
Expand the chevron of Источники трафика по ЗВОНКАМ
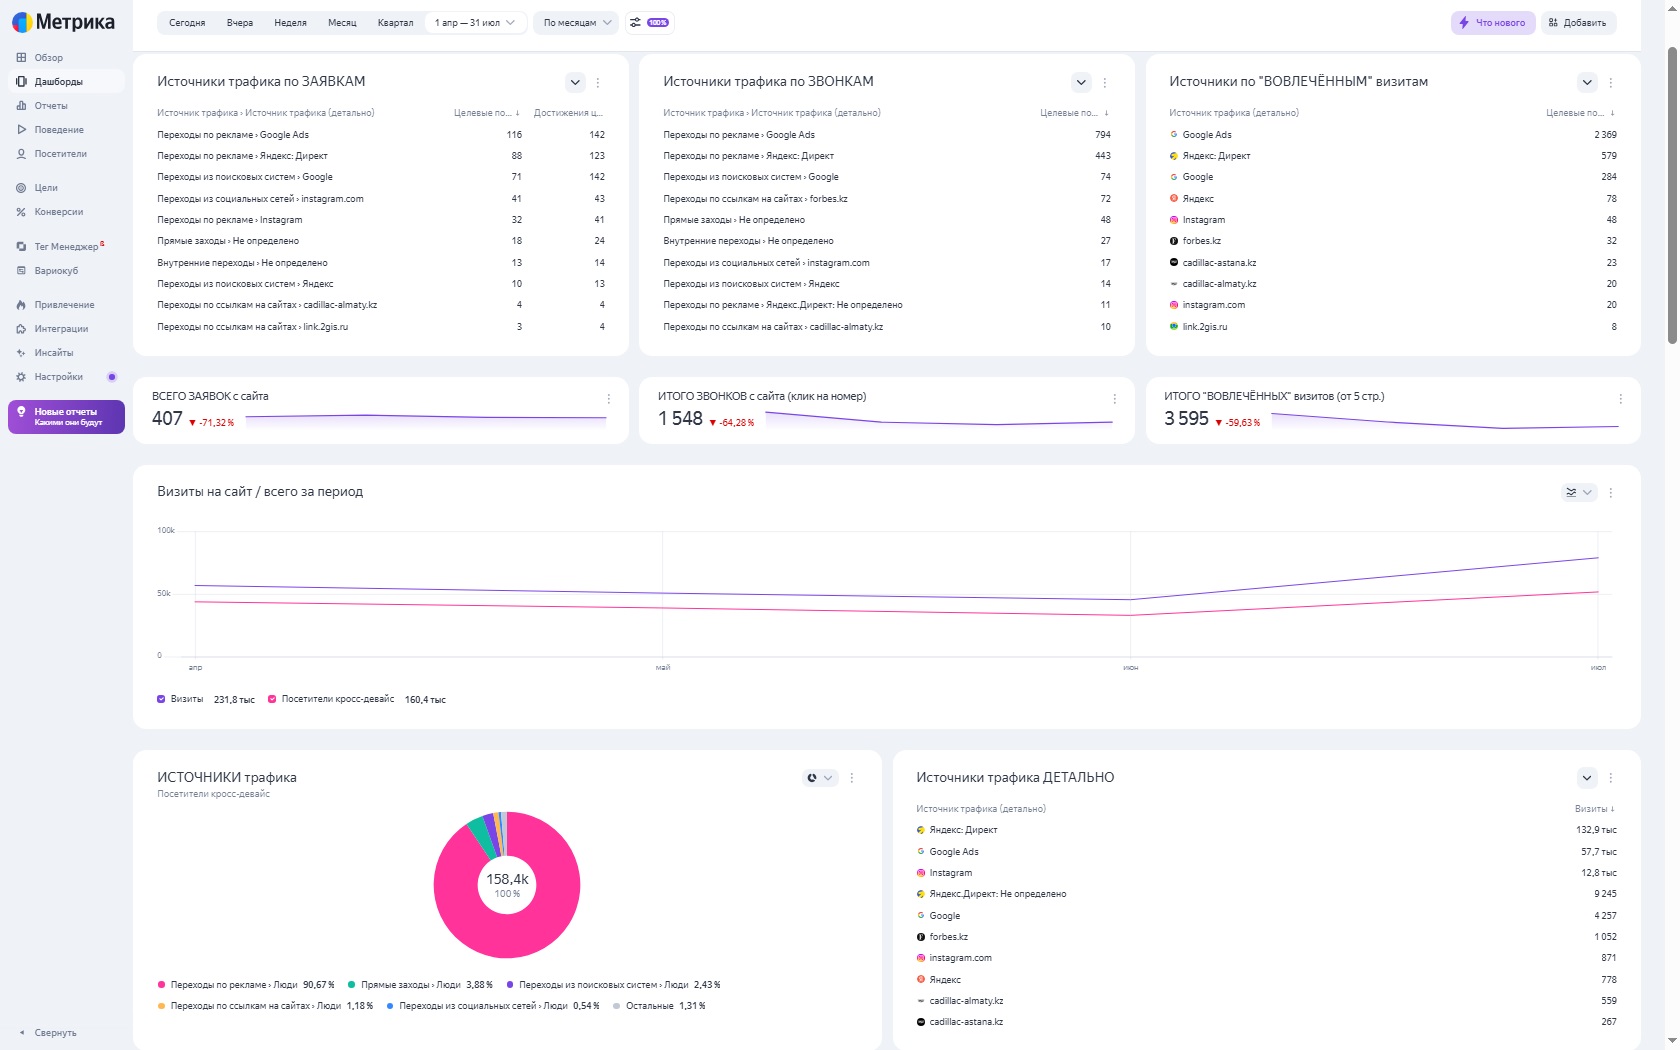[1081, 82]
